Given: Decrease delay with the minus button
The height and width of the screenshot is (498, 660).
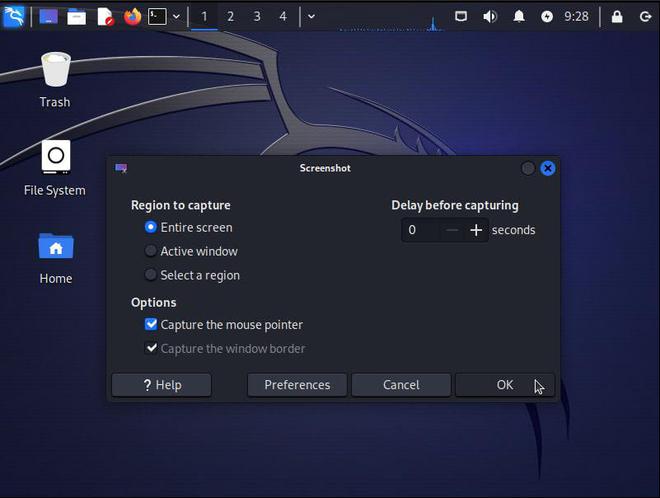Looking at the screenshot, I should pyautogui.click(x=452, y=230).
